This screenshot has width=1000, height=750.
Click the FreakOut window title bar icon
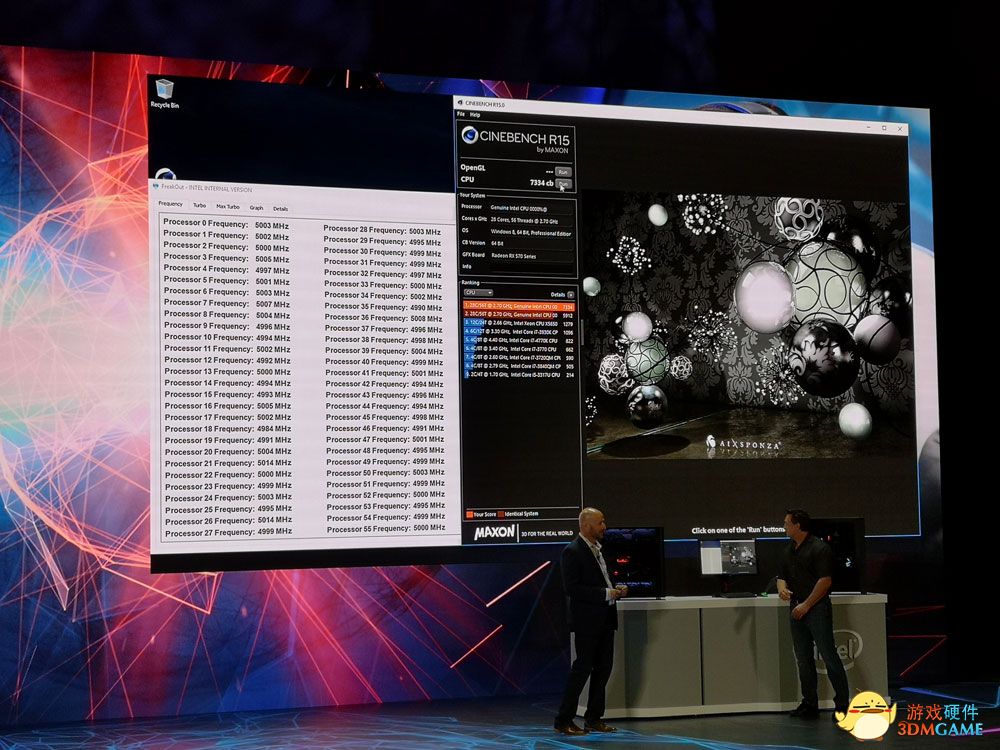coord(156,186)
